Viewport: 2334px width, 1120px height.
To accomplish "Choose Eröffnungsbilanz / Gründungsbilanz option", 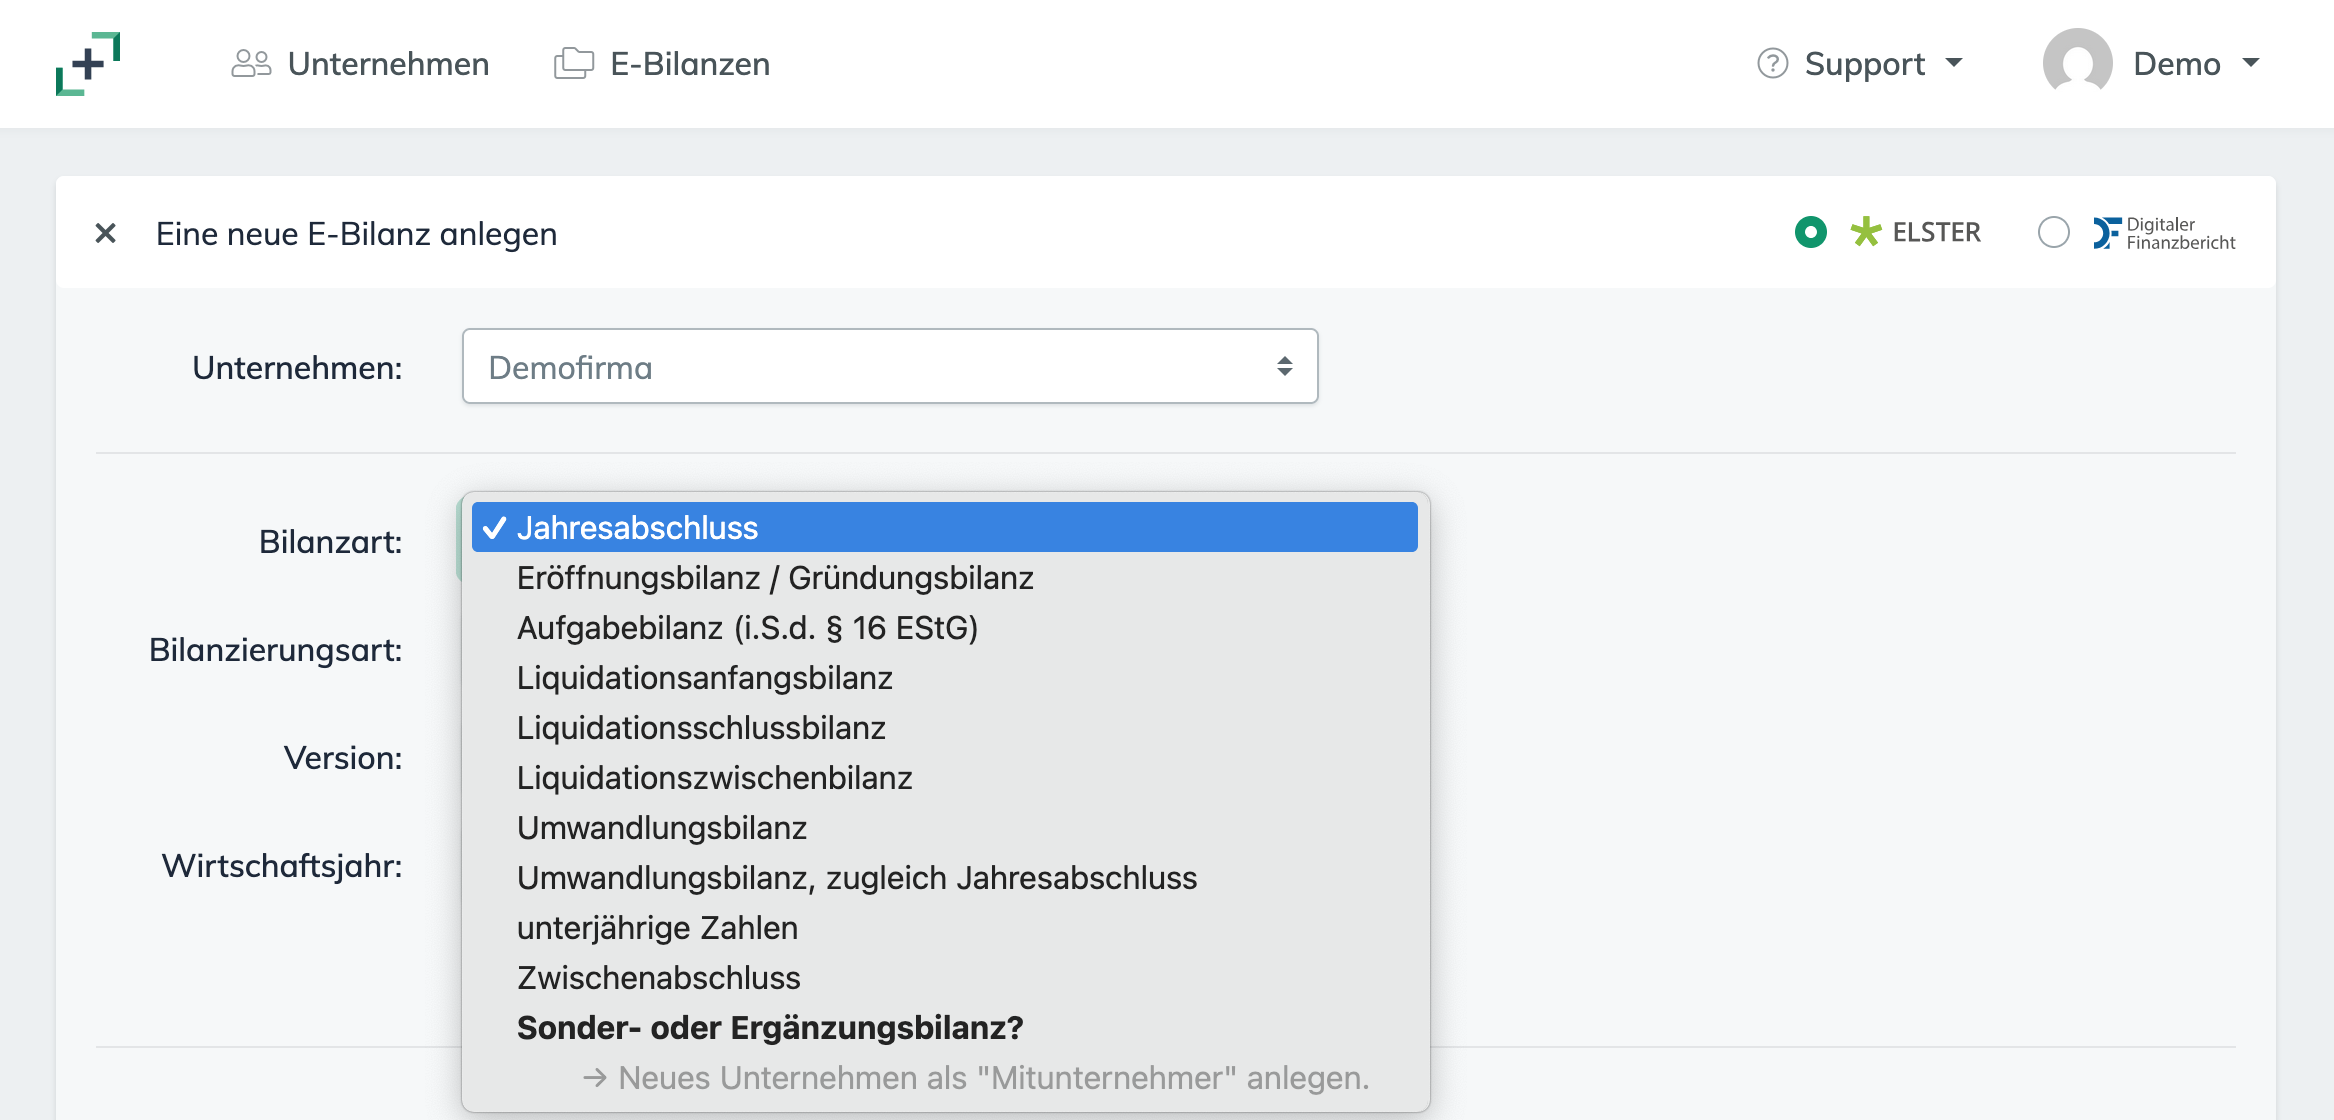I will tap(774, 578).
